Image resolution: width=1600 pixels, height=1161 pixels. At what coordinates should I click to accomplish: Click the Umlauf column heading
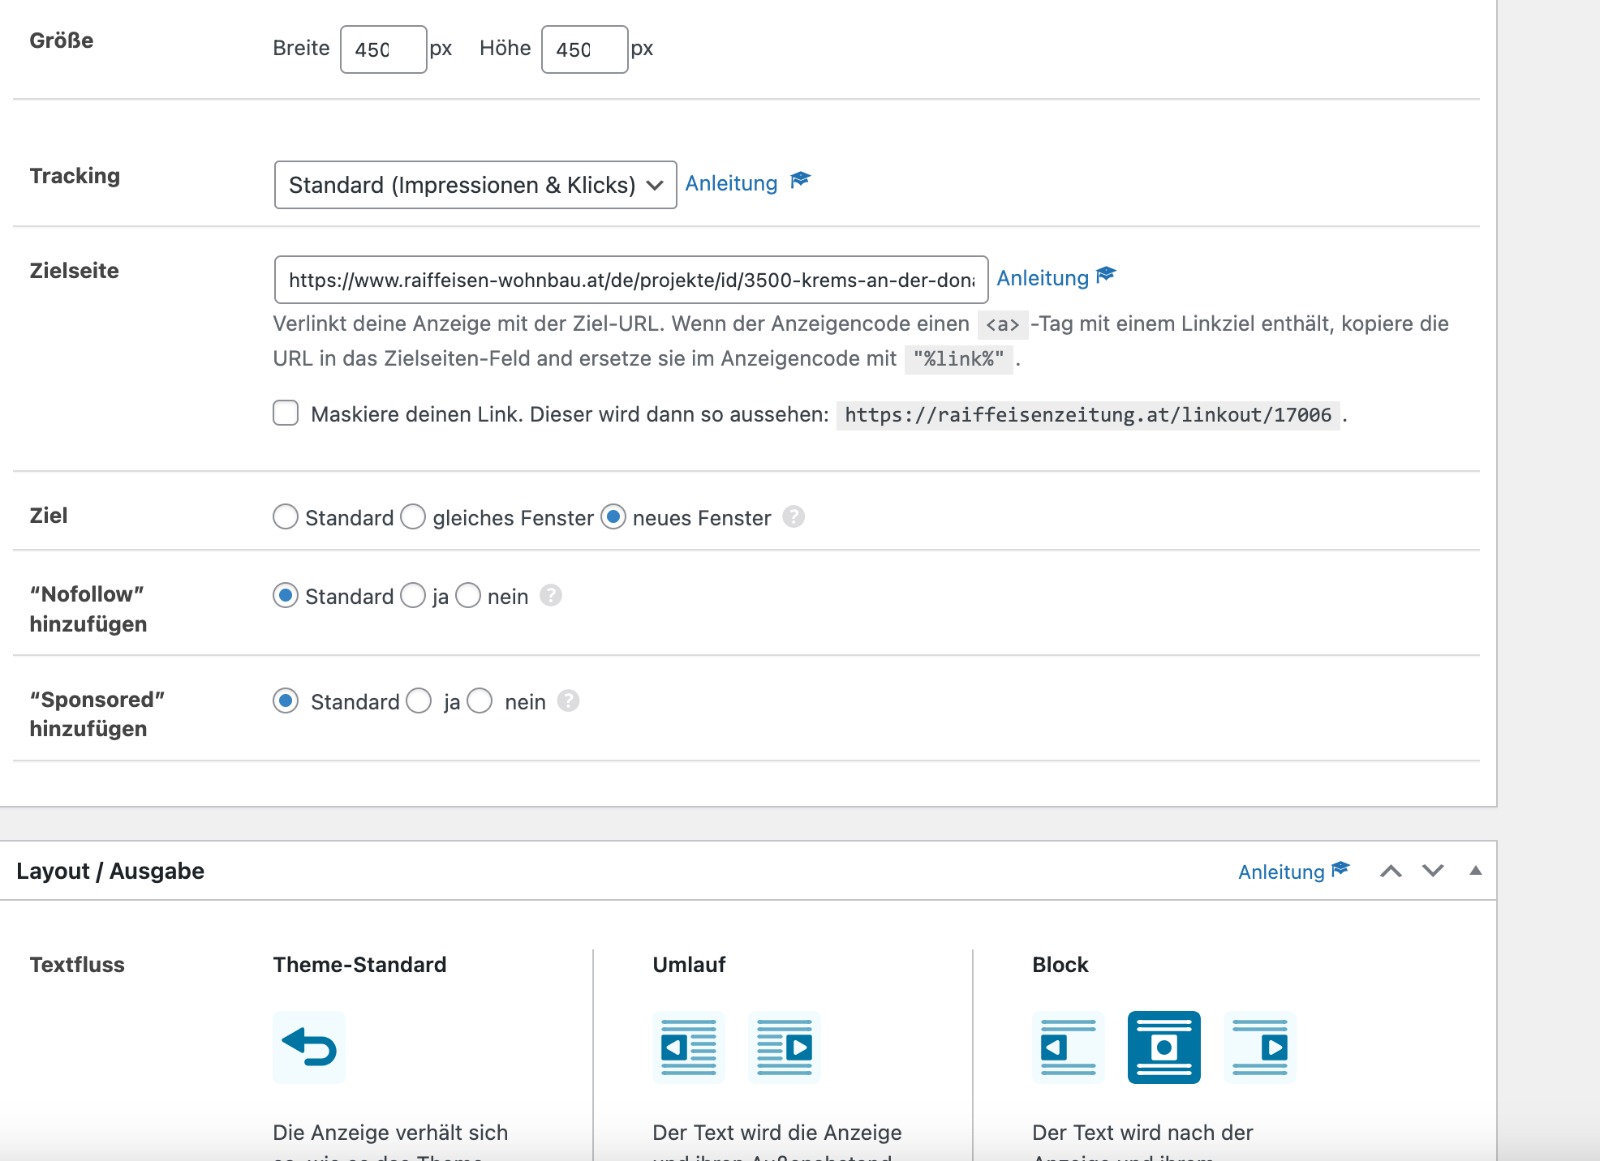point(689,965)
